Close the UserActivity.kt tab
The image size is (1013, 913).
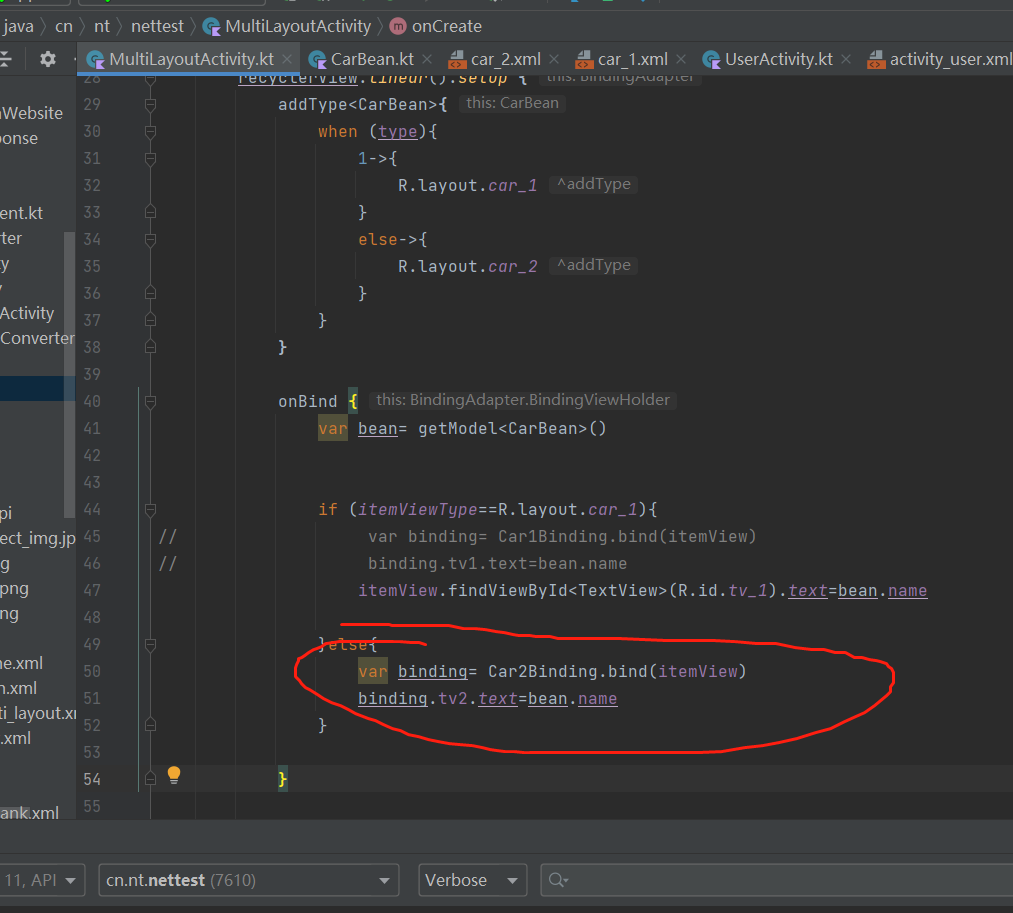point(846,59)
